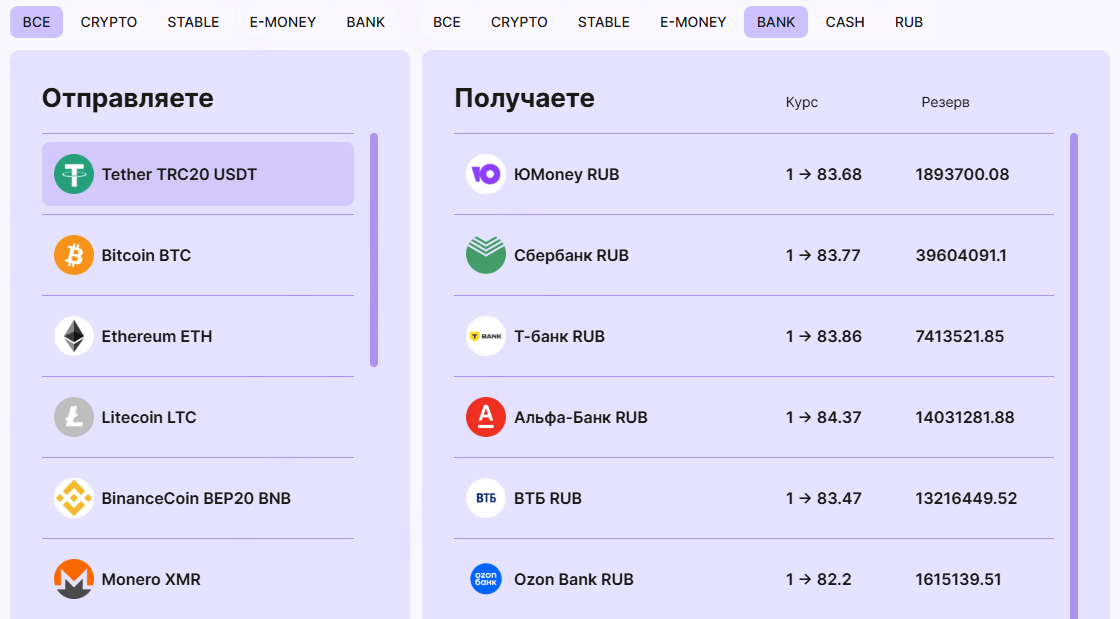Click the receive list vertical scrollbar

tap(1074, 376)
